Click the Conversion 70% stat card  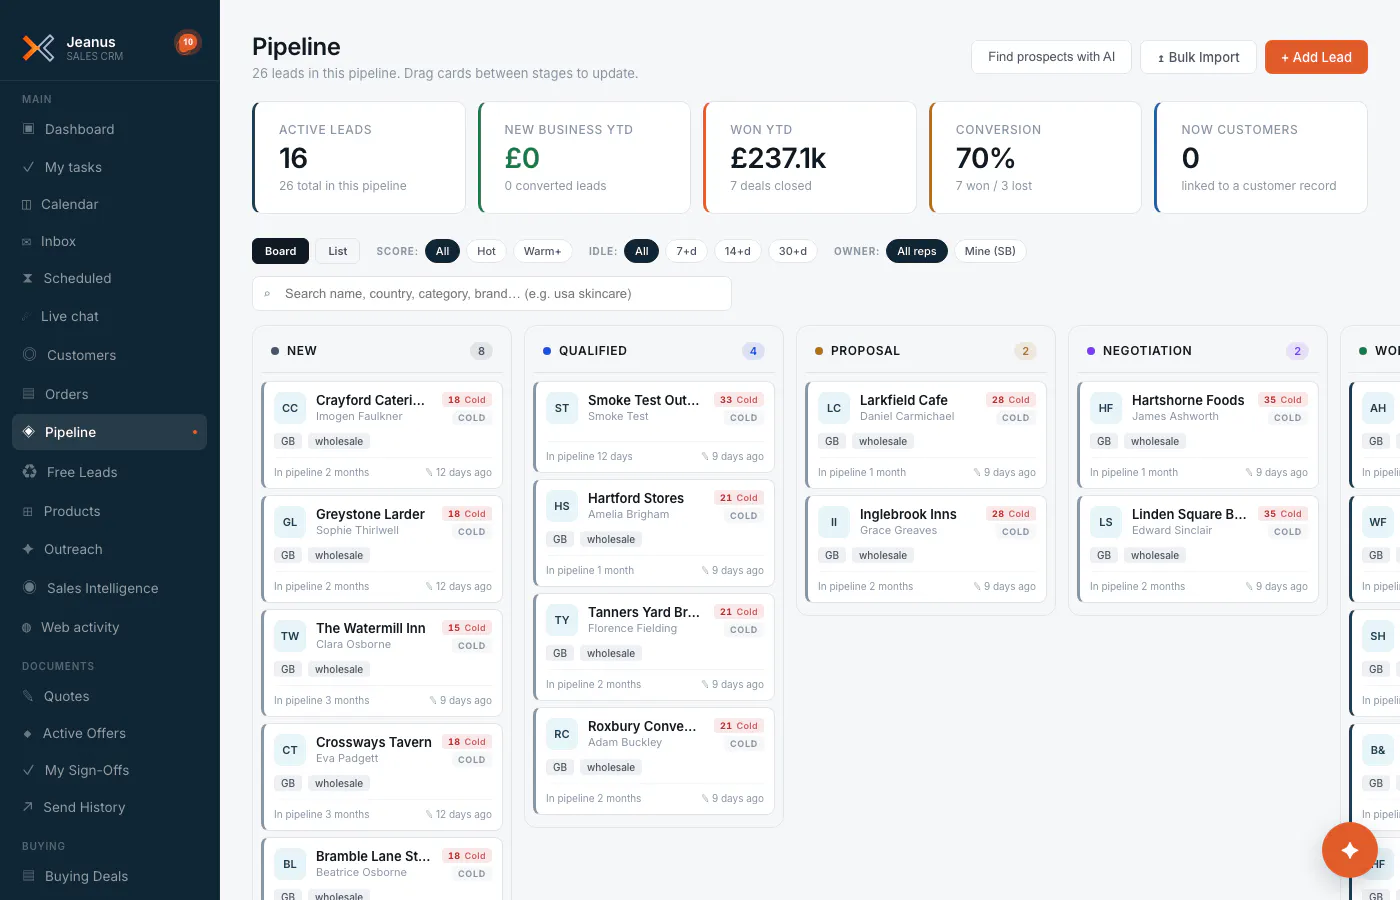pyautogui.click(x=1035, y=157)
